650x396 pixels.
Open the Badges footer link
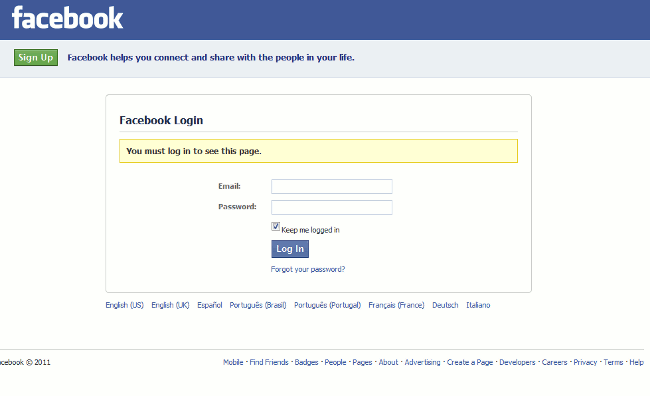306,362
